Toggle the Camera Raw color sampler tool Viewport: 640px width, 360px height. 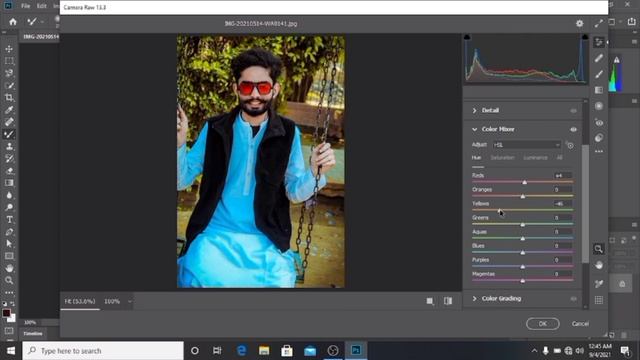point(599,284)
